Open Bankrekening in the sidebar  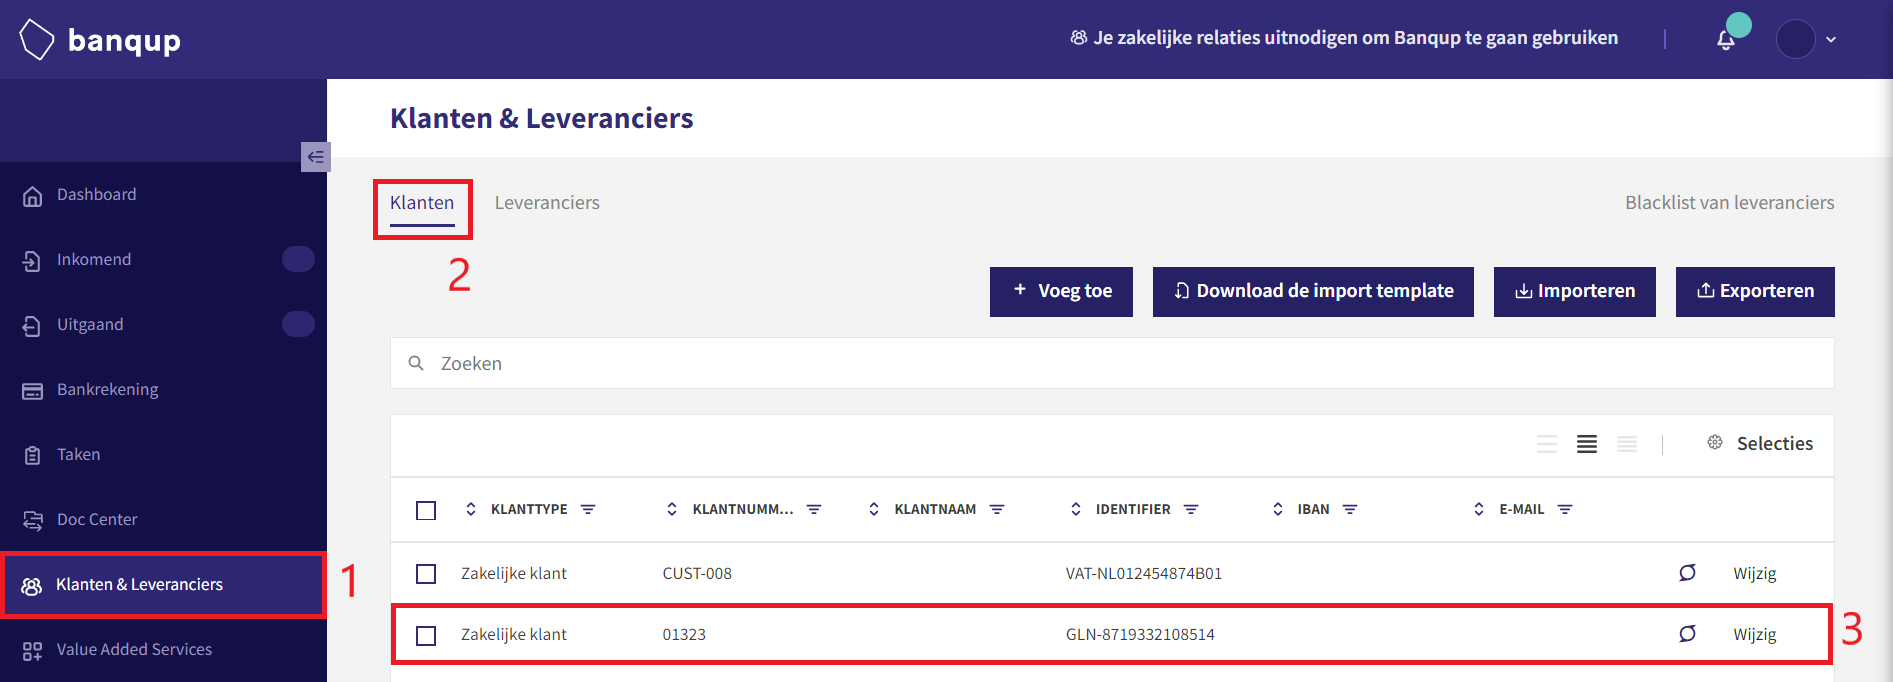click(x=107, y=389)
